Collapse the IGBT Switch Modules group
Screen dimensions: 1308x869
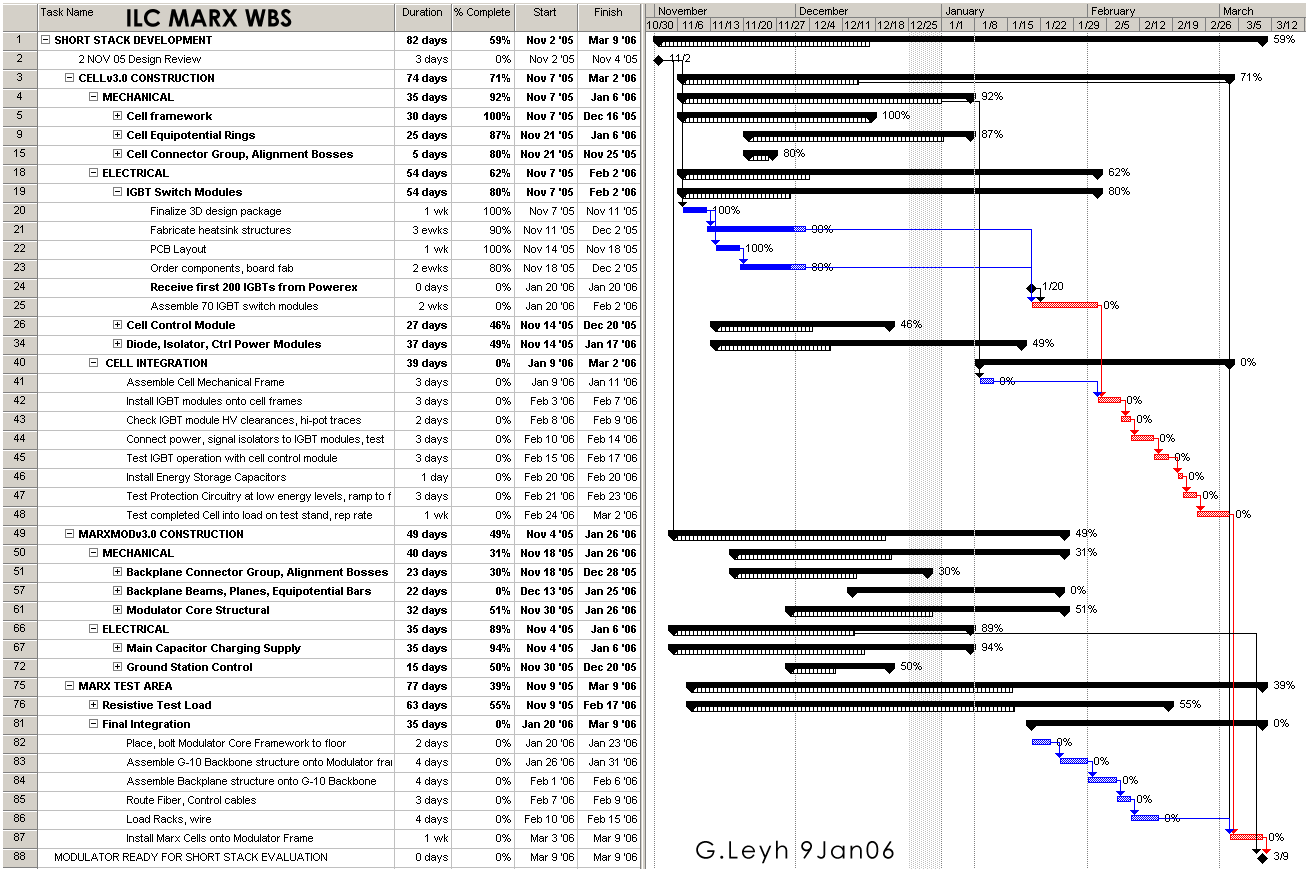[x=118, y=193]
